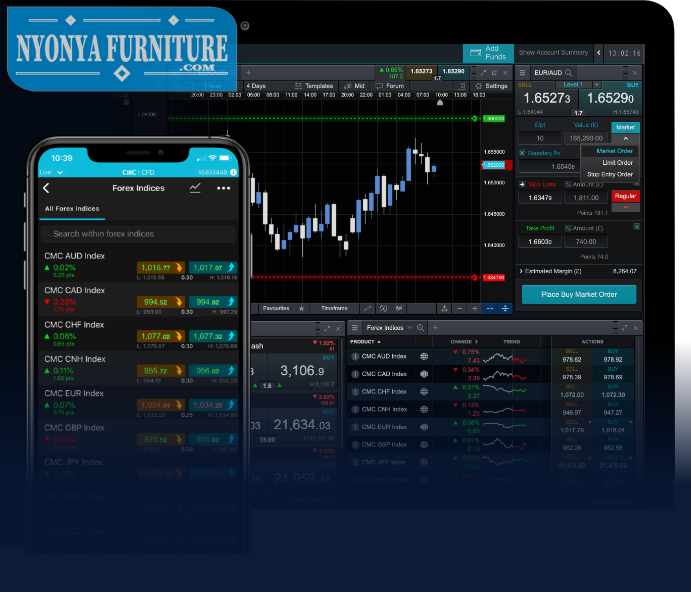Open Favourites in the chart bottom bar
691x592 pixels.
276,309
